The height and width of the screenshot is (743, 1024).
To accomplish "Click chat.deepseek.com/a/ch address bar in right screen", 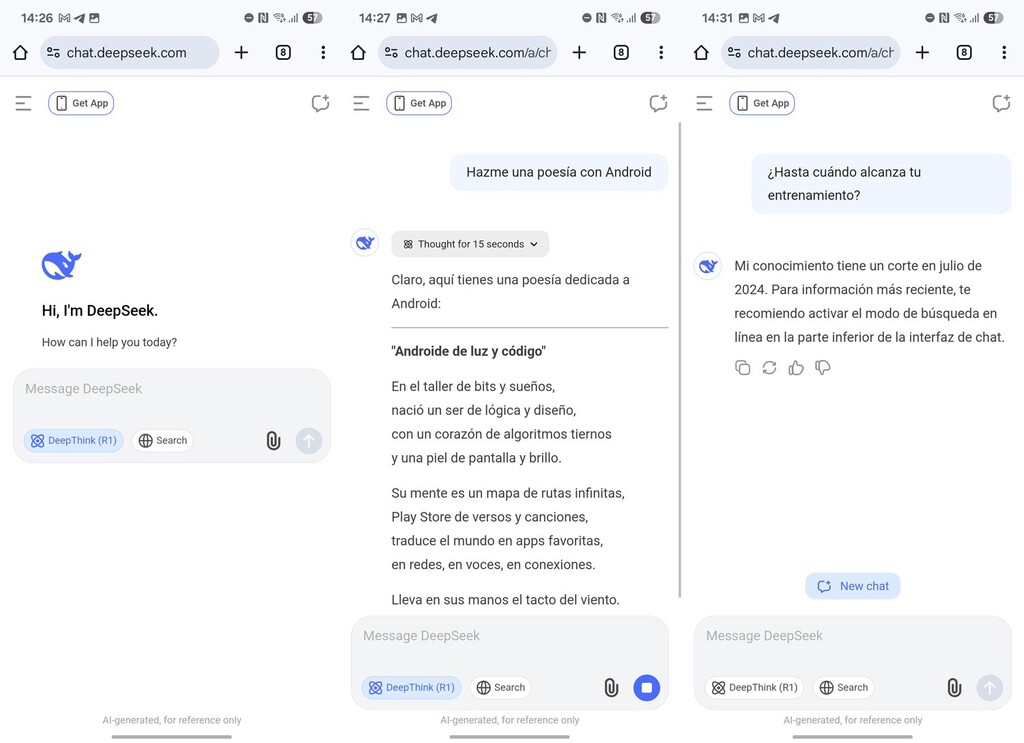I will click(x=810, y=52).
